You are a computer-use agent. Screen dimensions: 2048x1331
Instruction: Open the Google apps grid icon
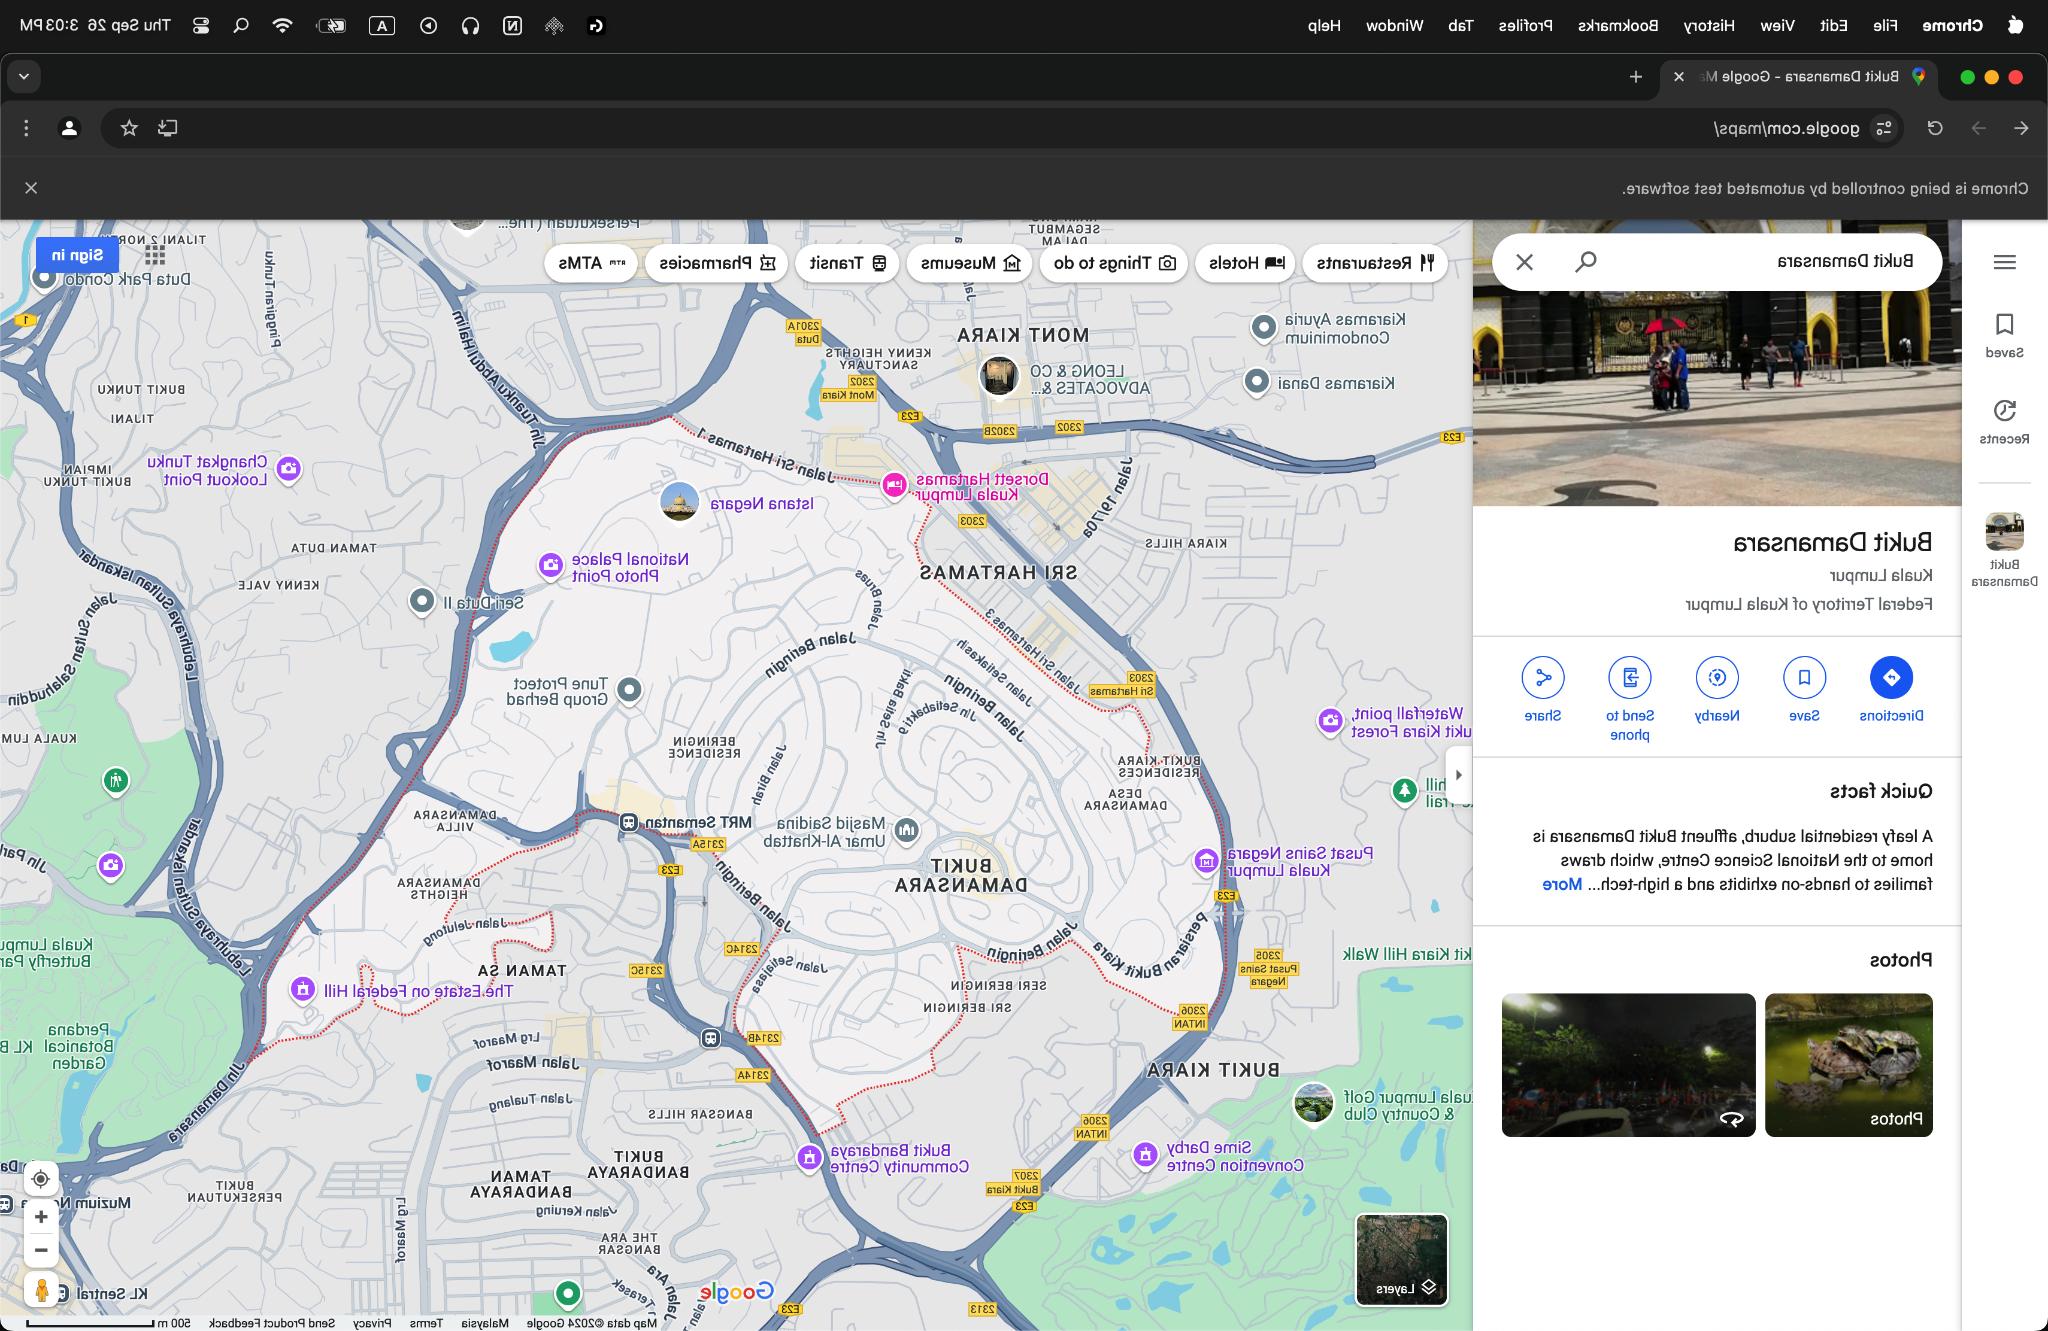click(154, 255)
